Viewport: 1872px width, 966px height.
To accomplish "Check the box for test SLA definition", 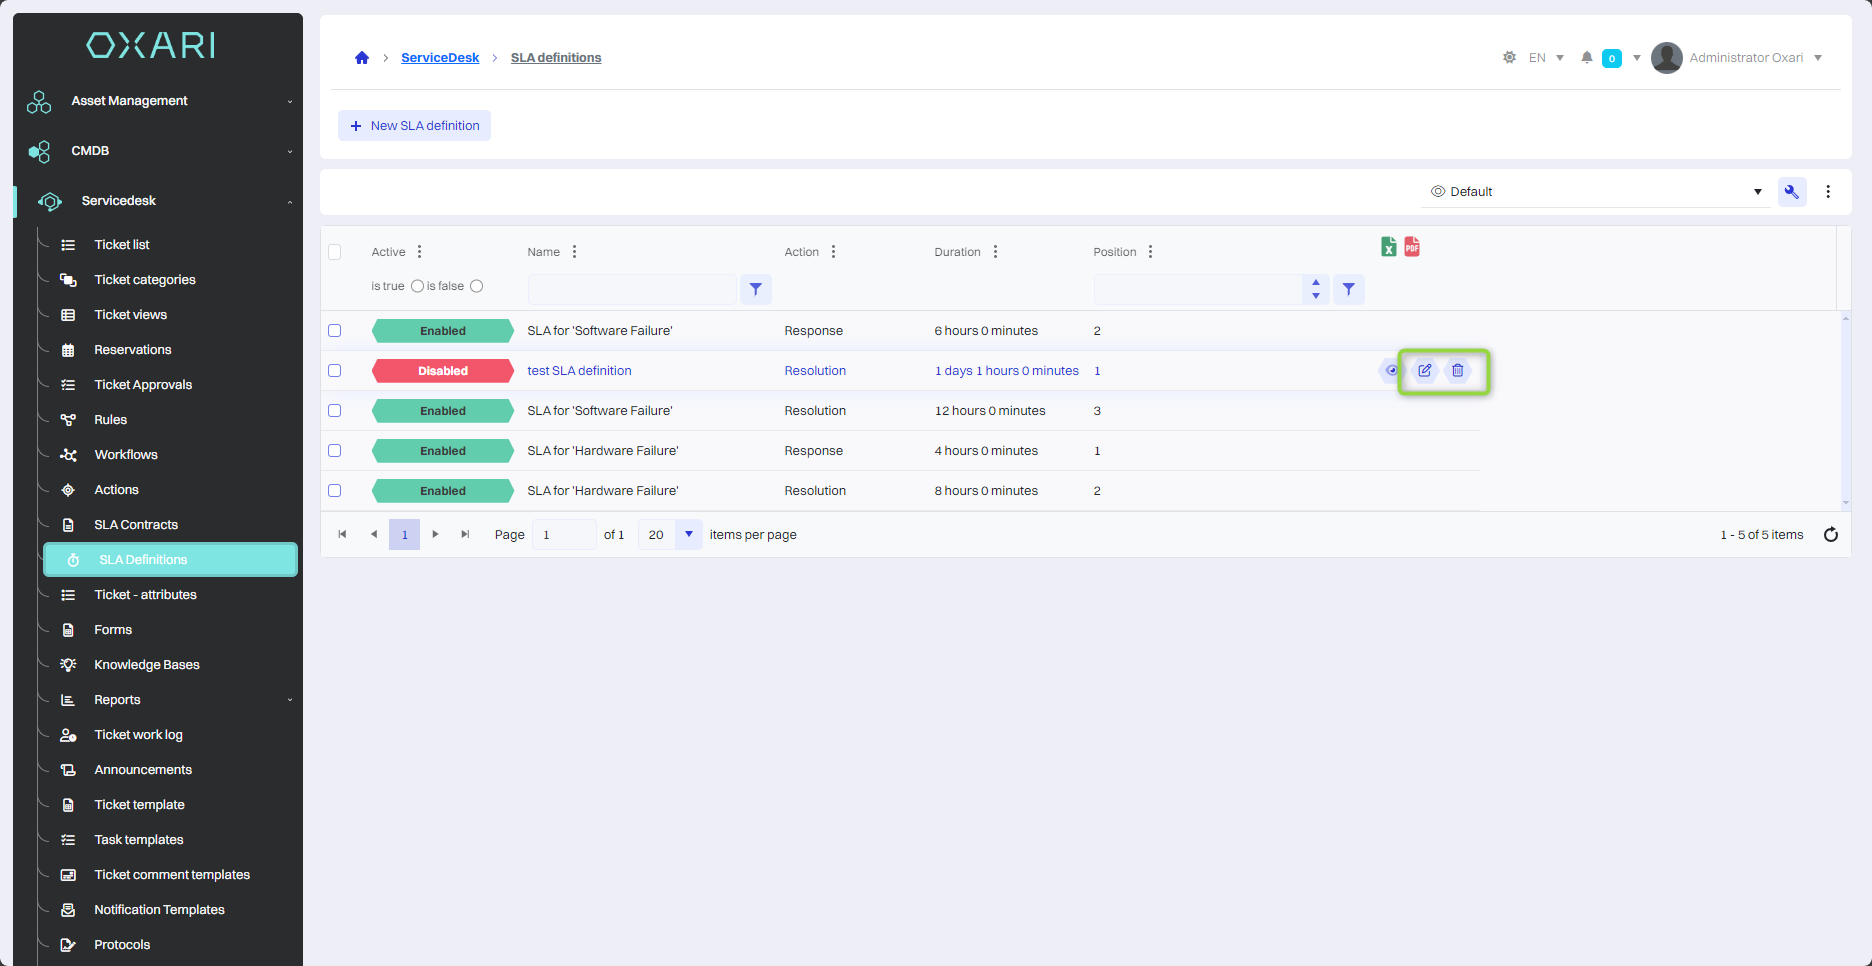I will pyautogui.click(x=335, y=371).
